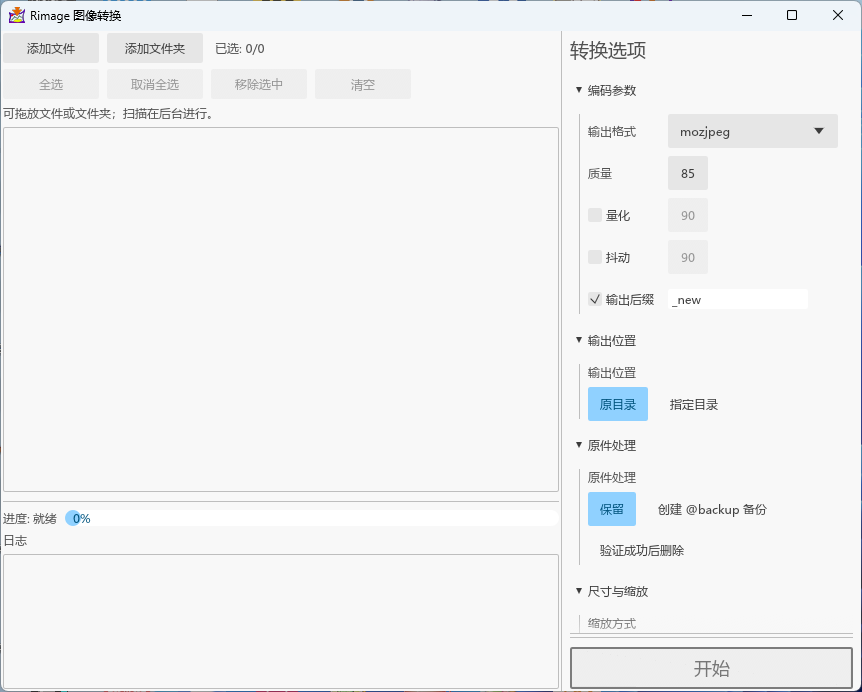Uncheck the 输出后缀 checkbox

coord(595,299)
